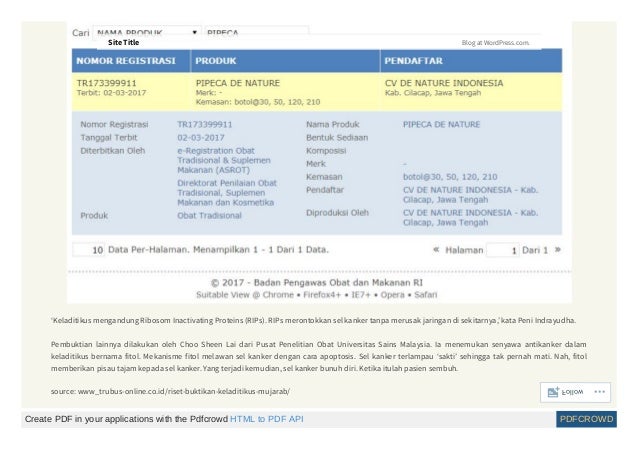This screenshot has width=638, height=452.
Task: Select registration number TR173399911 in yellow row
Action: (107, 83)
